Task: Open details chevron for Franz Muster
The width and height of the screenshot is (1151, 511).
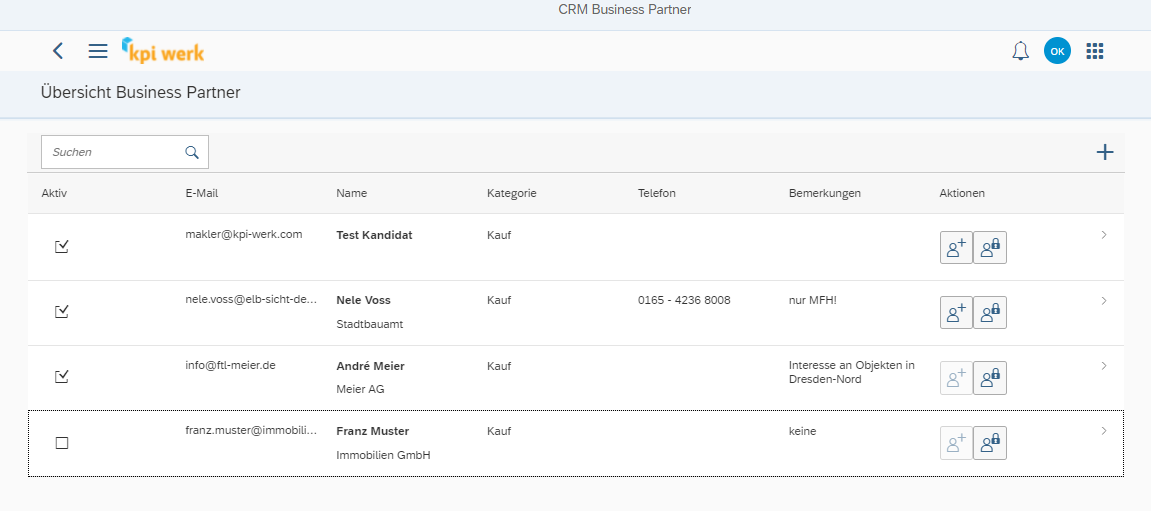Action: [1103, 431]
